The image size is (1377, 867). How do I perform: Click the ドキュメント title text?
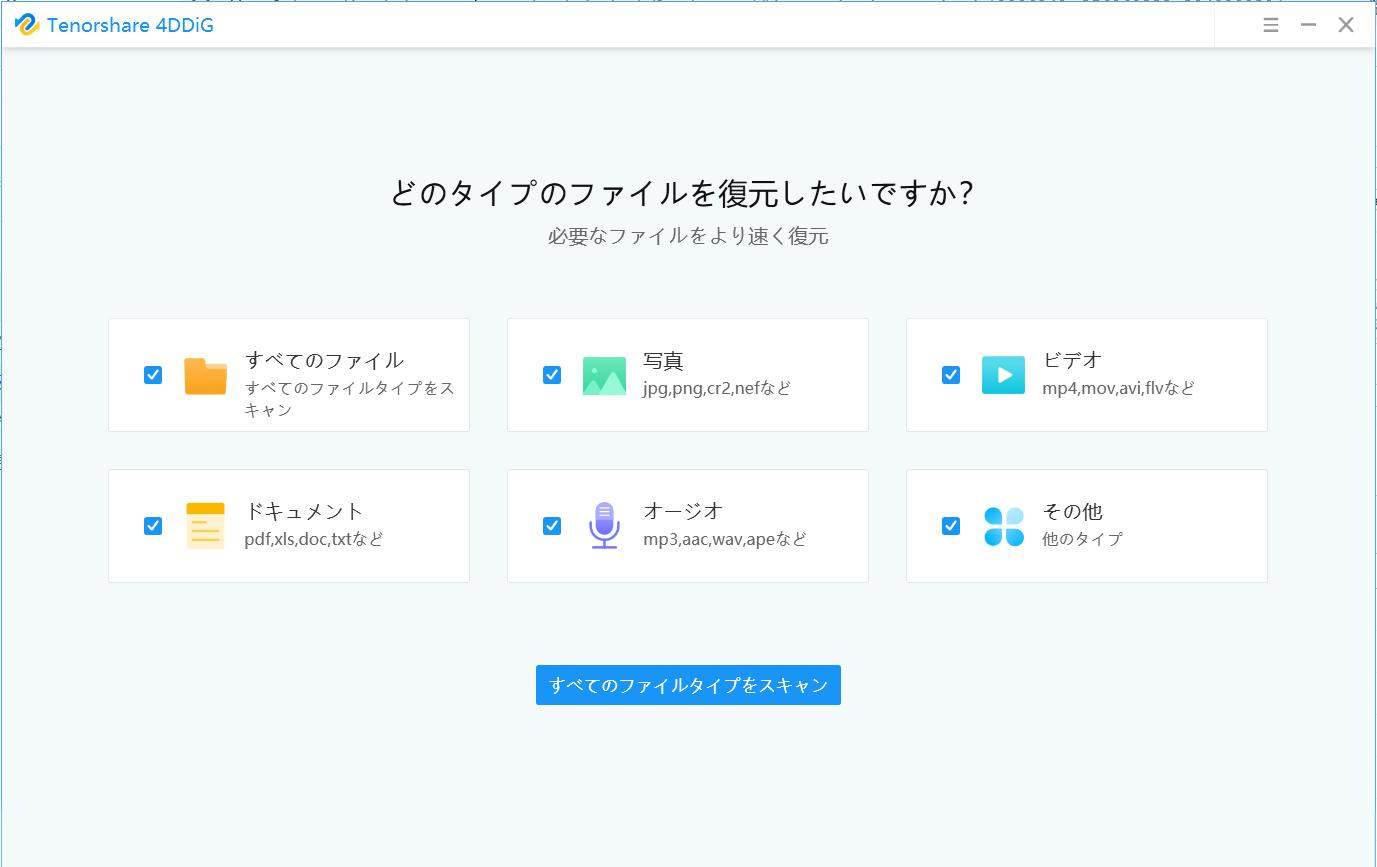coord(304,511)
